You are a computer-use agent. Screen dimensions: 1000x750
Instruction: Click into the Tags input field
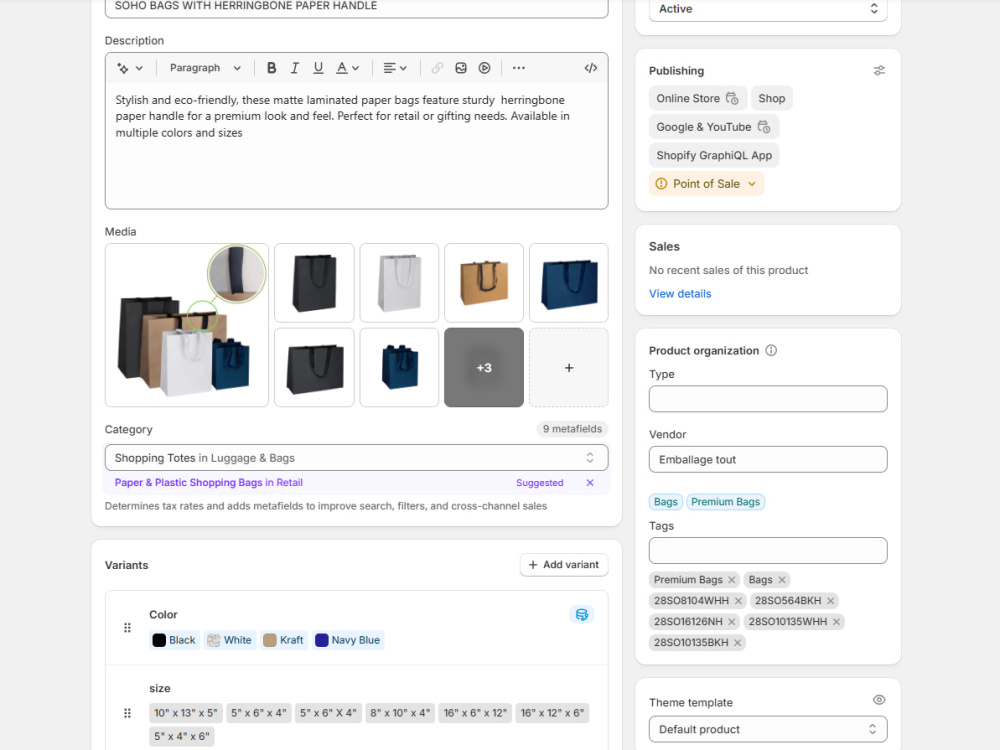(768, 550)
